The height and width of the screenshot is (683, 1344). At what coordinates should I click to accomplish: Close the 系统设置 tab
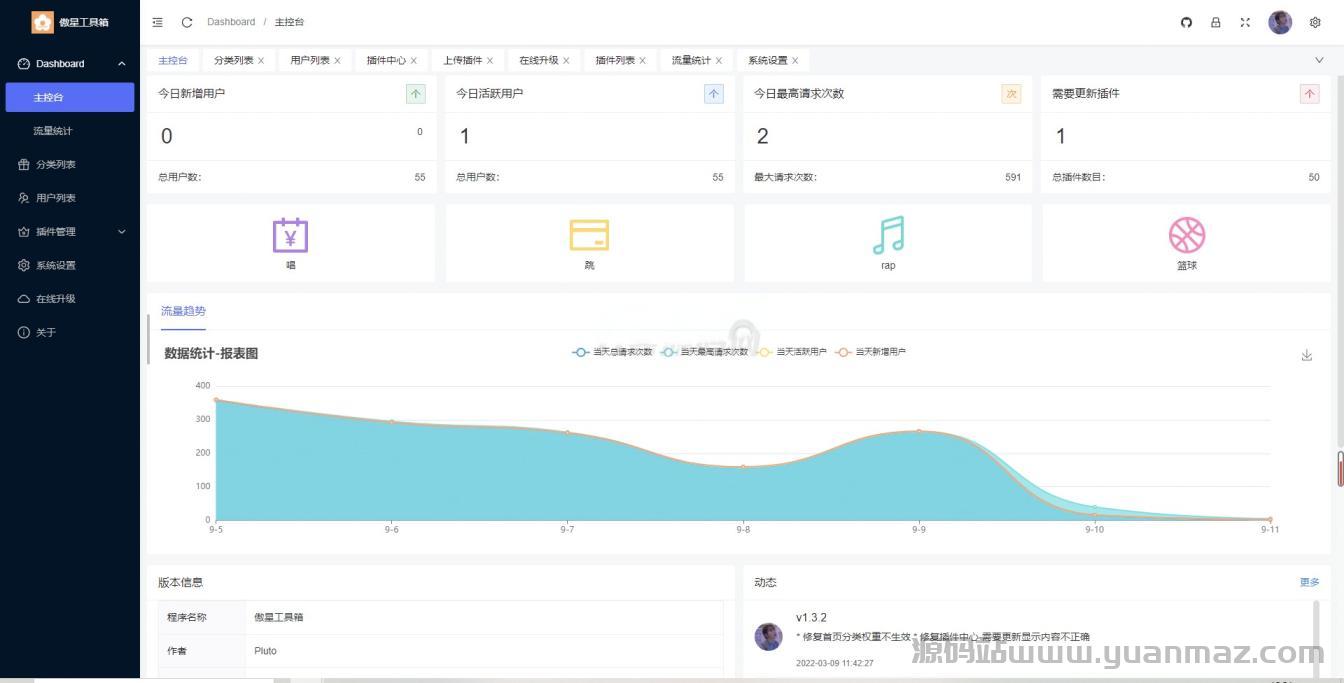(x=795, y=61)
